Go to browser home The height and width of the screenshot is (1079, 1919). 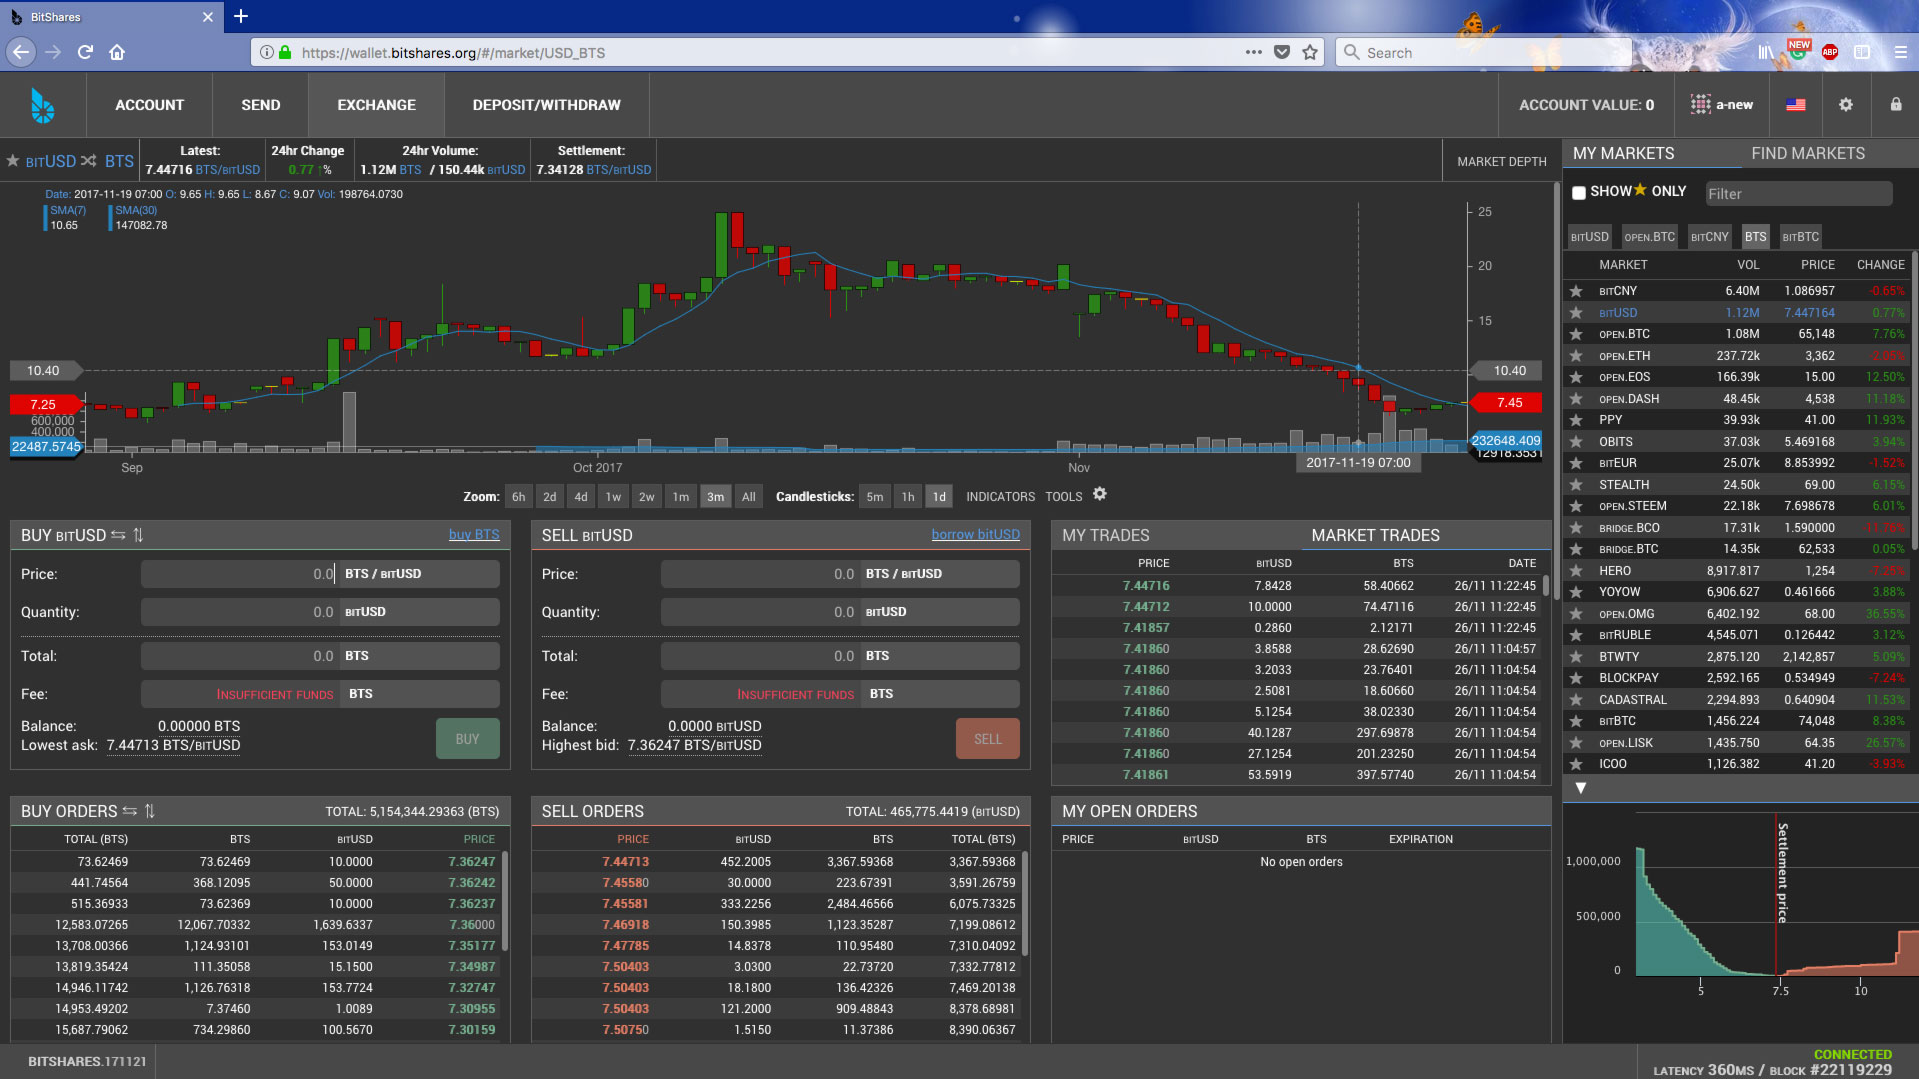(x=117, y=52)
